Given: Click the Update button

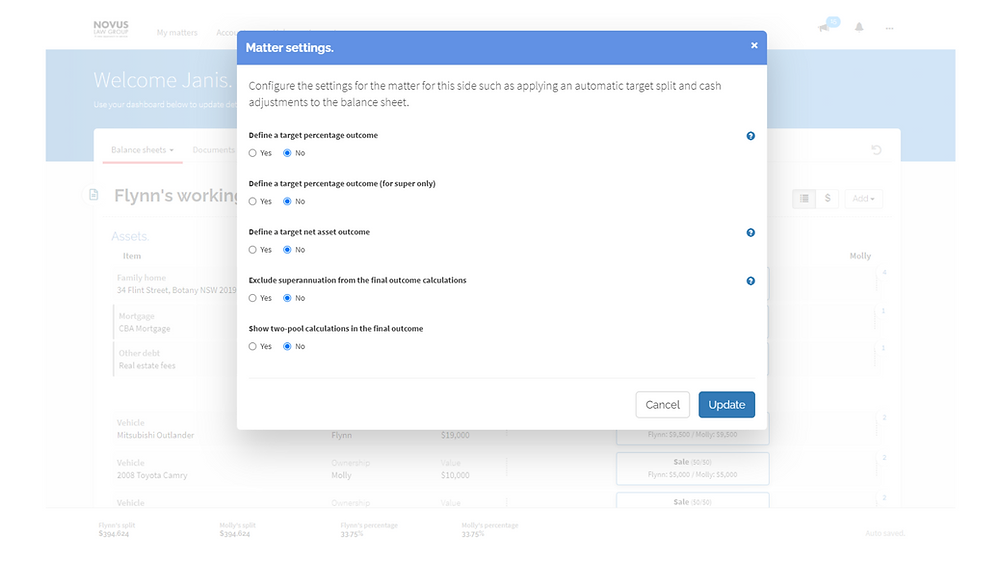Looking at the screenshot, I should click(x=726, y=405).
